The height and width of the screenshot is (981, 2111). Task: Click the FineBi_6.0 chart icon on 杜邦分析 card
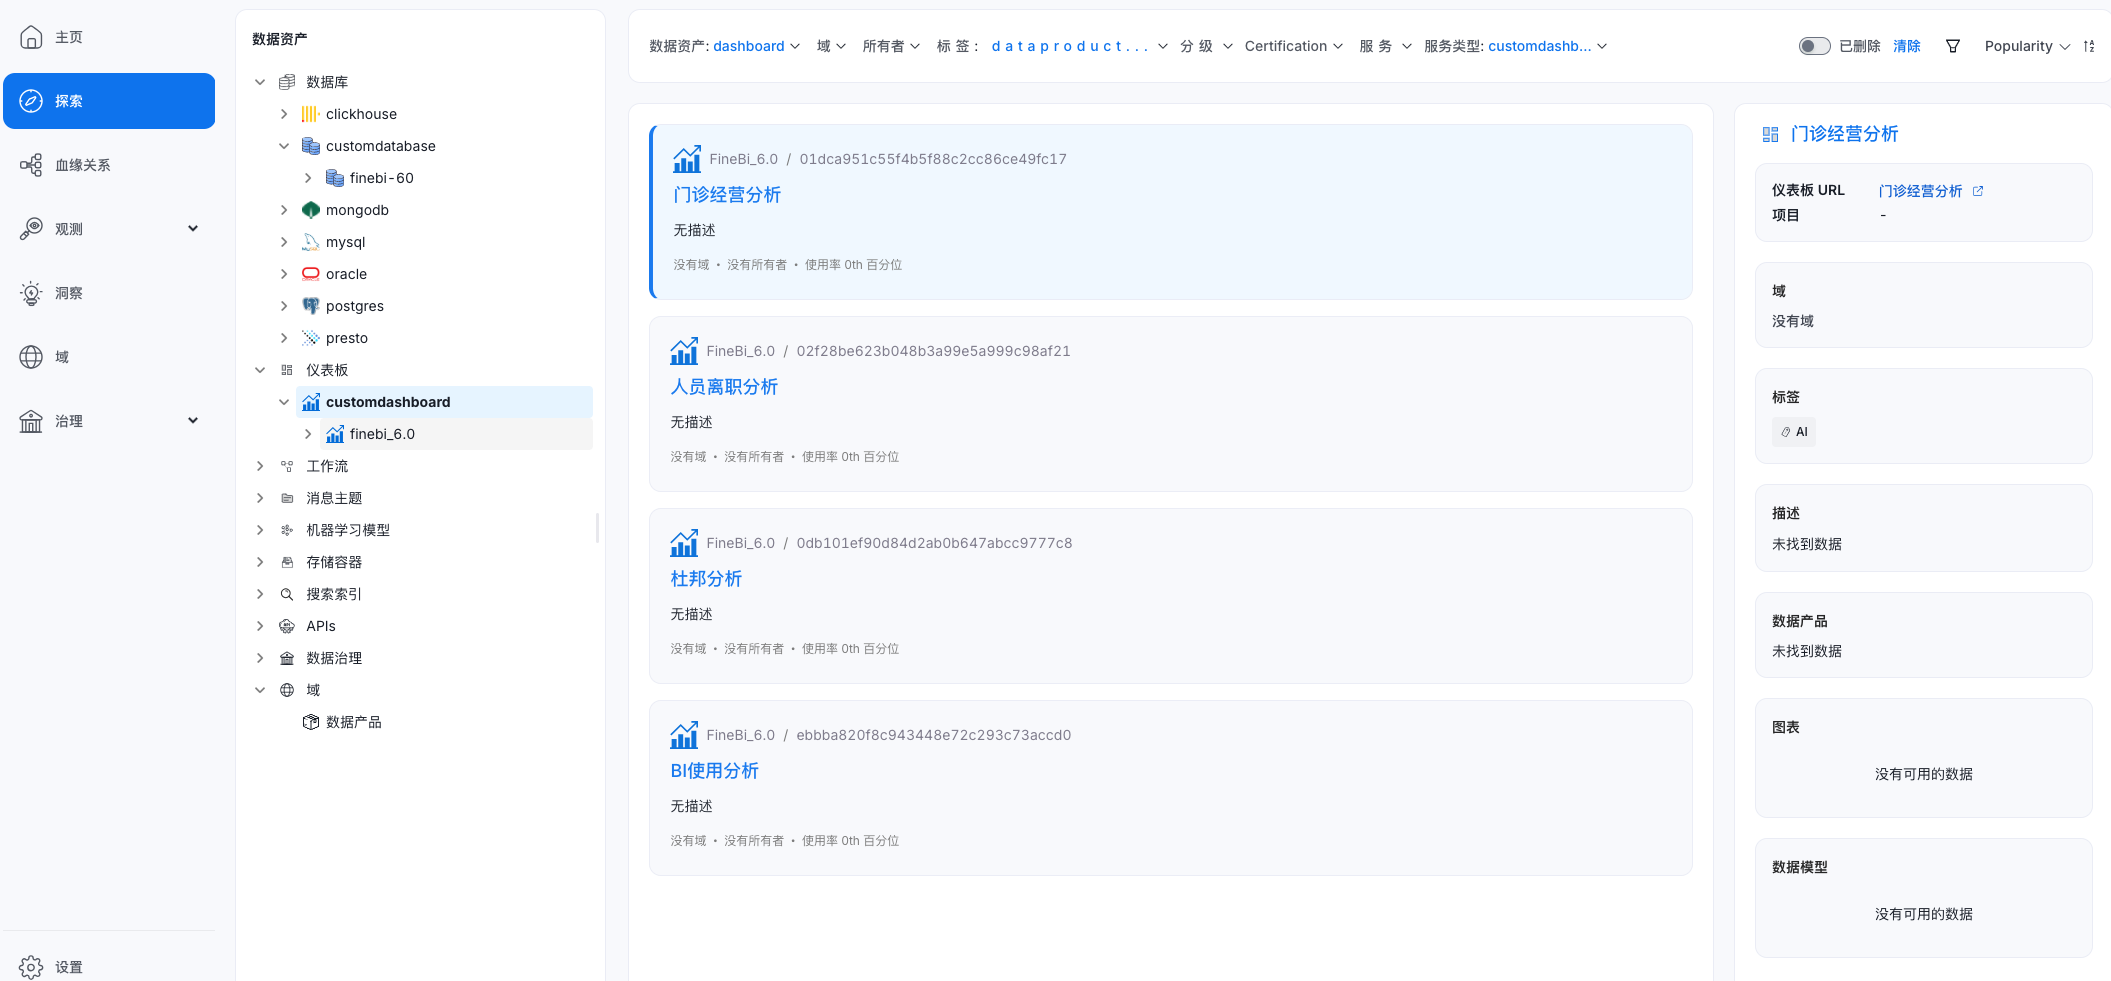[x=684, y=543]
